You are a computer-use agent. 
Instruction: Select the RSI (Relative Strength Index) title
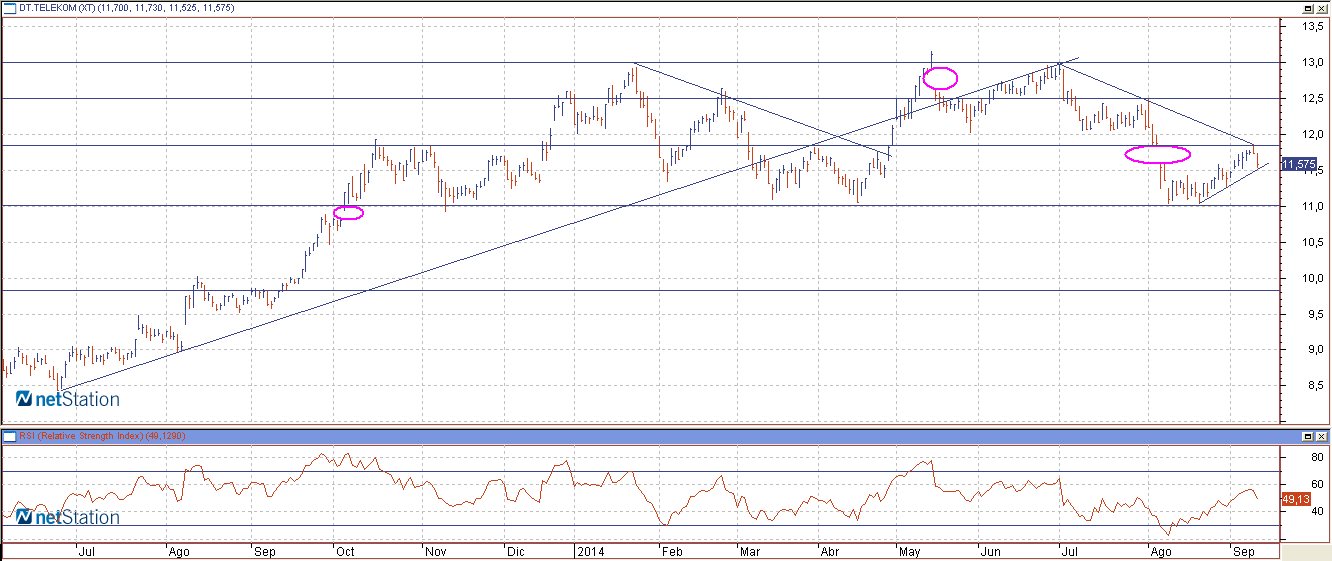pos(82,437)
